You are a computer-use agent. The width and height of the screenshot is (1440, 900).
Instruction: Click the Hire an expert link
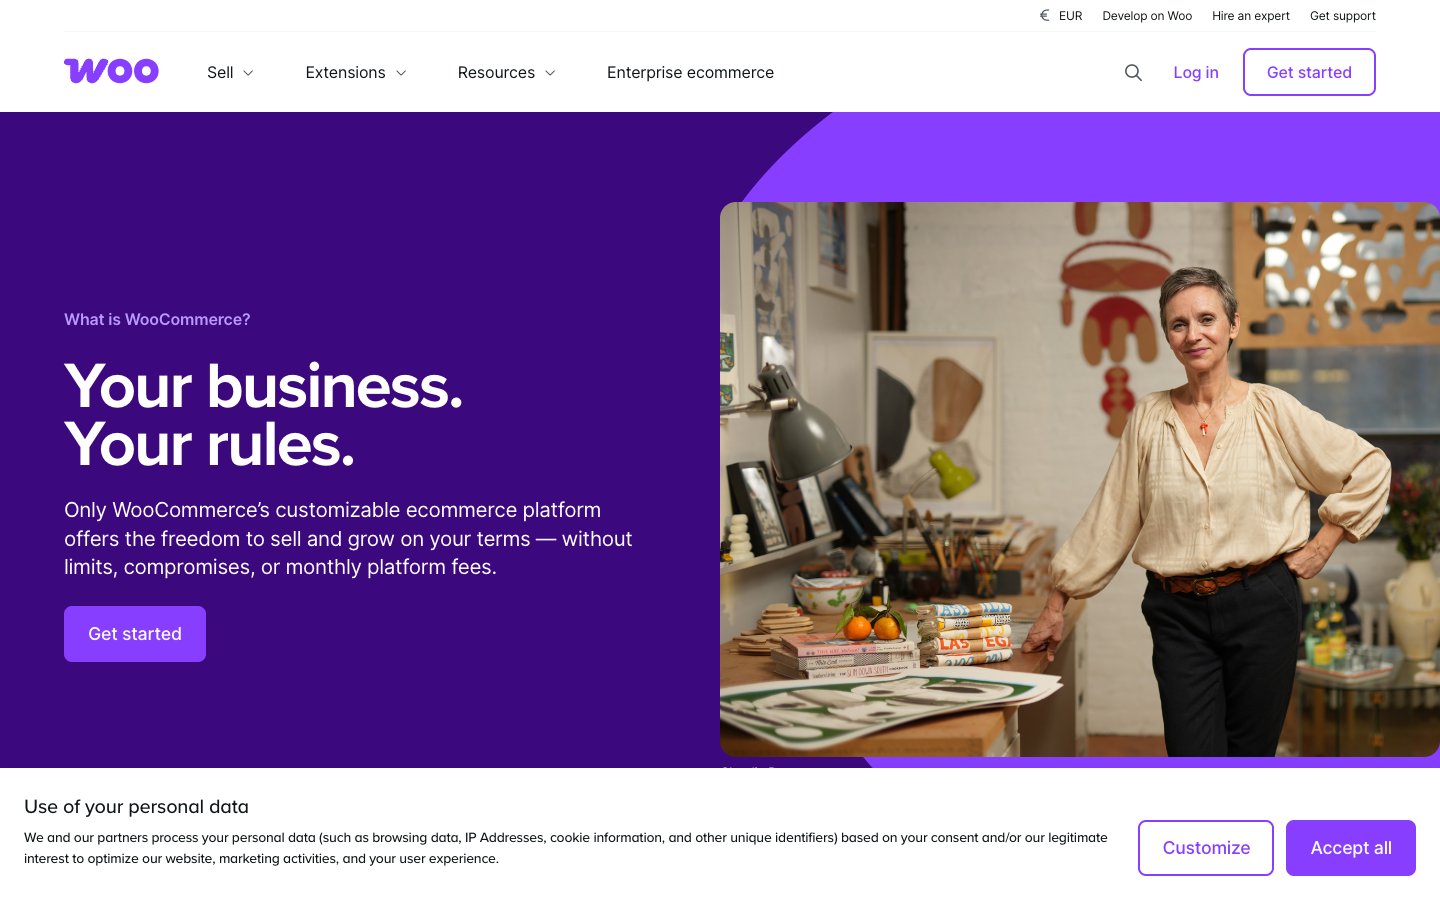pos(1251,16)
